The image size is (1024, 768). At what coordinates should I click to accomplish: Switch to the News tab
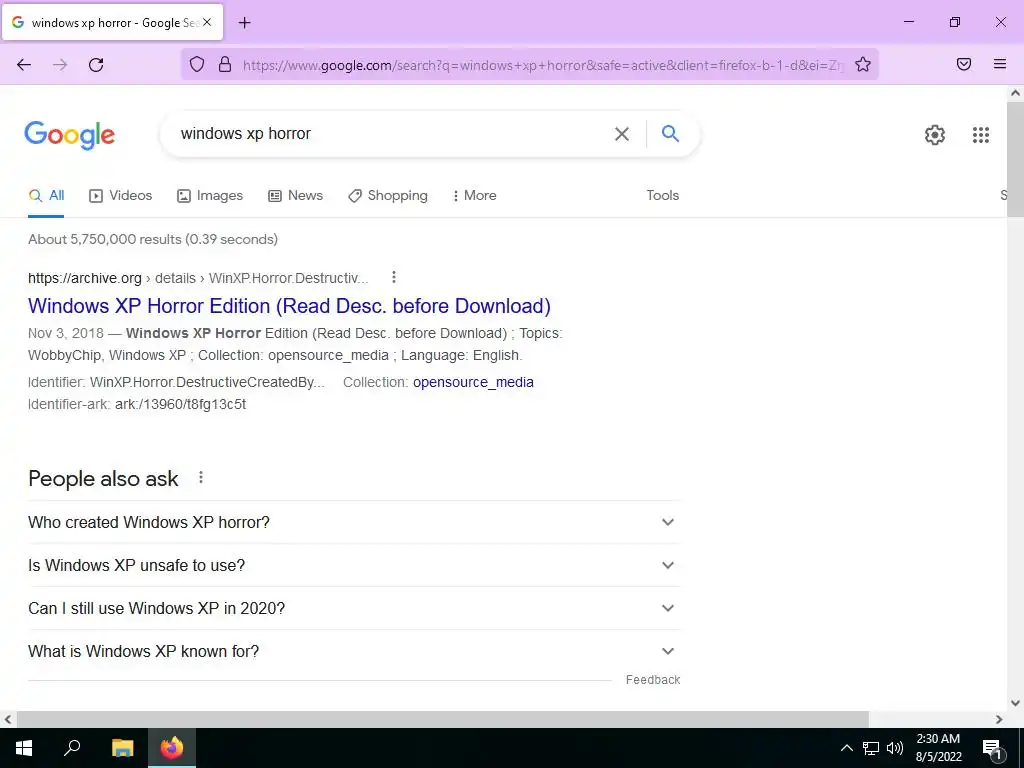click(x=296, y=195)
